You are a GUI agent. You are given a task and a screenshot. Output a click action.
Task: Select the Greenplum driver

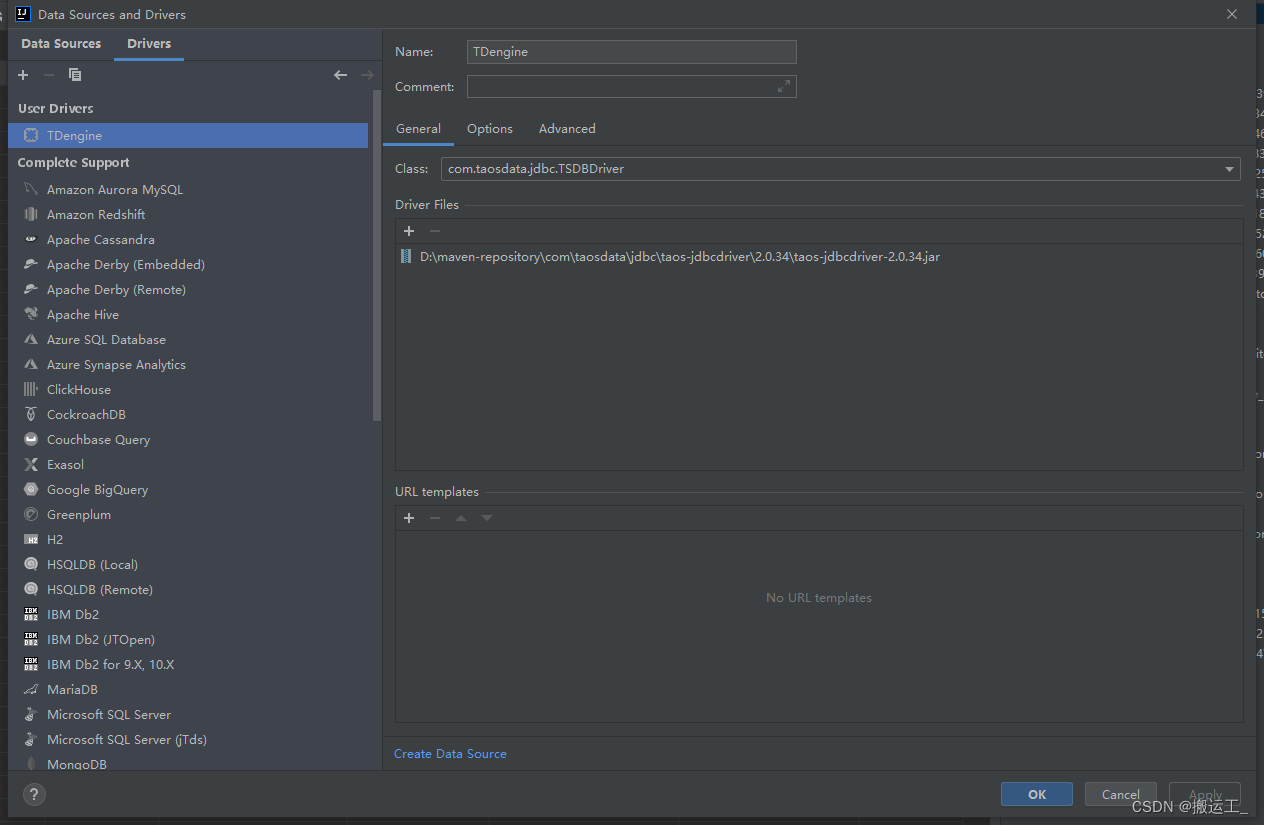(188, 514)
